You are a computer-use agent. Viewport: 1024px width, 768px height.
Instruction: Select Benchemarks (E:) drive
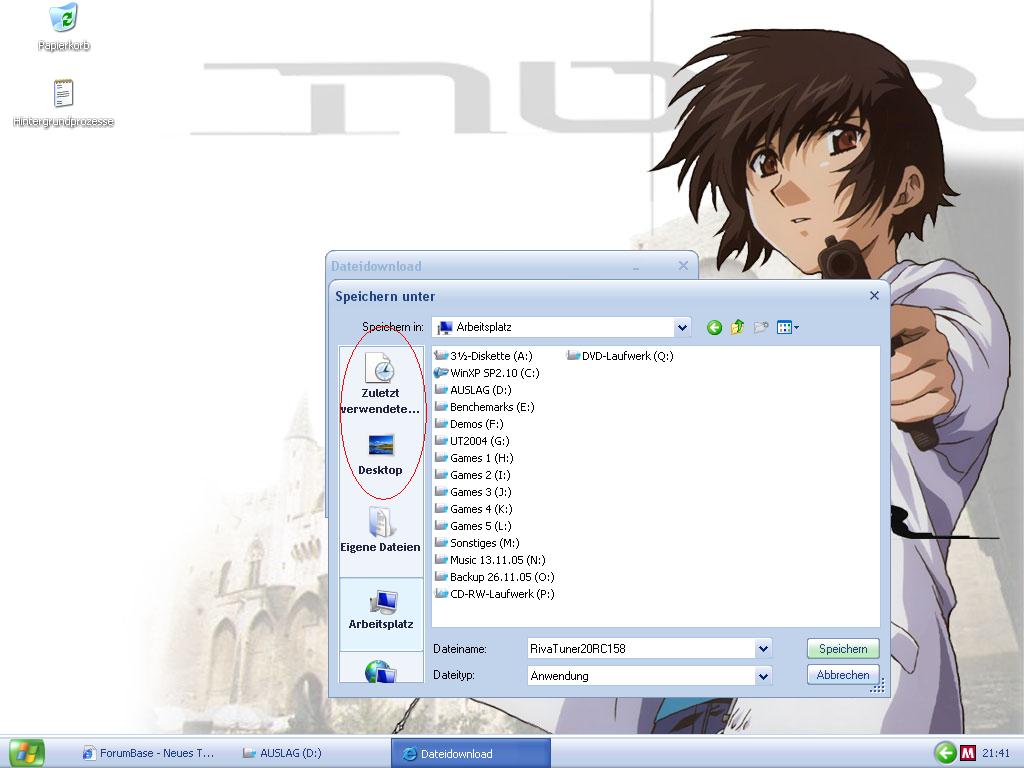pos(485,407)
